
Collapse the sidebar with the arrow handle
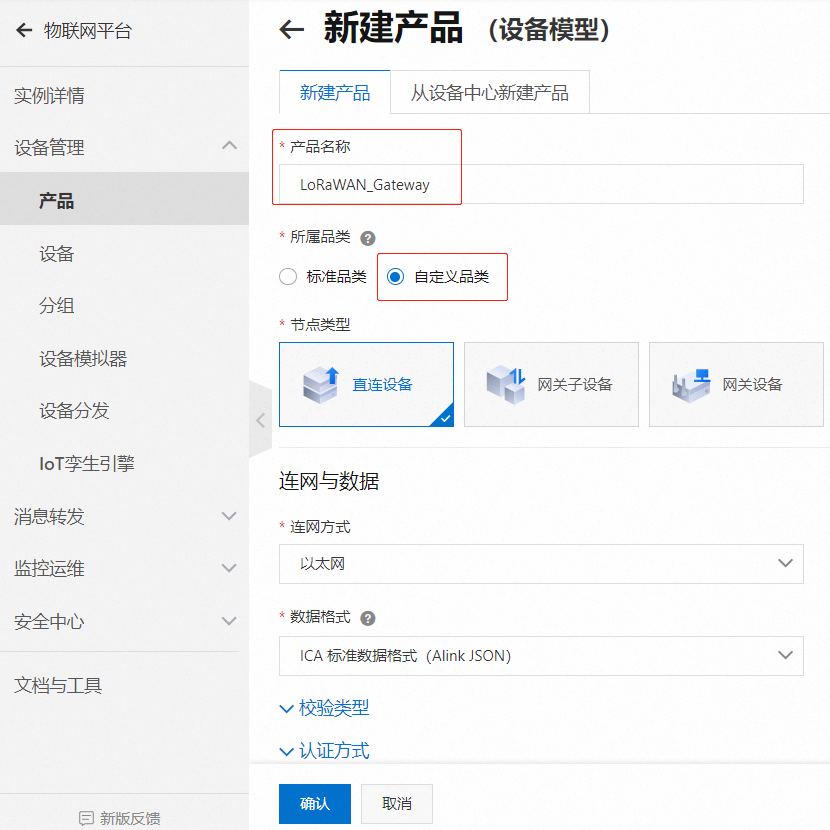point(260,421)
